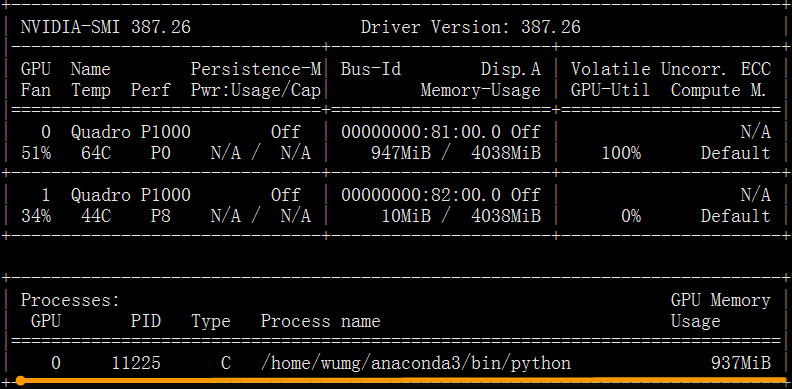Click the 100% GPU-Util value for GPU 0

pyautogui.click(x=621, y=153)
